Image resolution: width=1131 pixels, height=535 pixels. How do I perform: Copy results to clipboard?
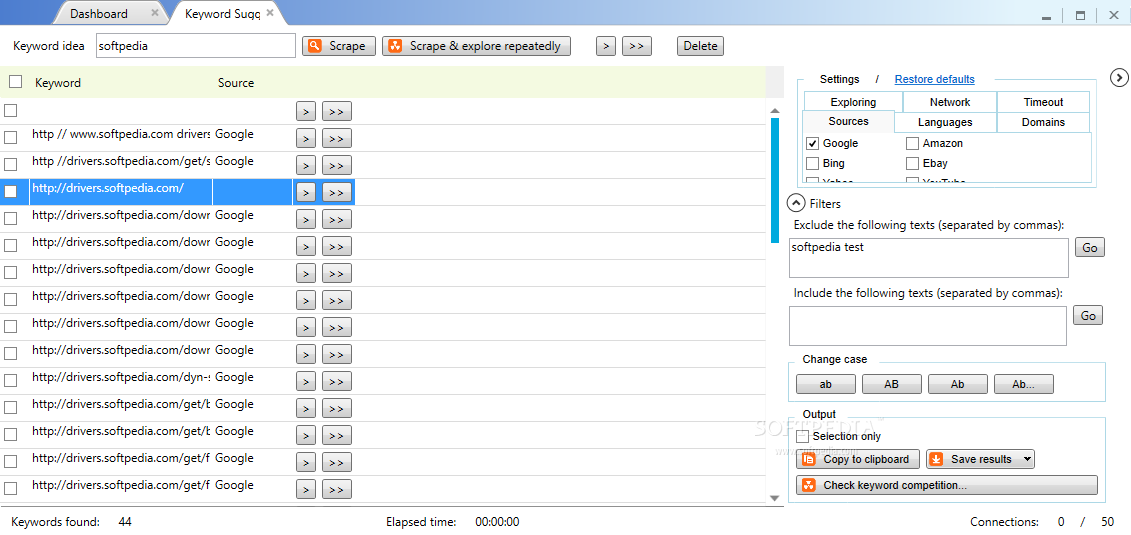pos(858,459)
